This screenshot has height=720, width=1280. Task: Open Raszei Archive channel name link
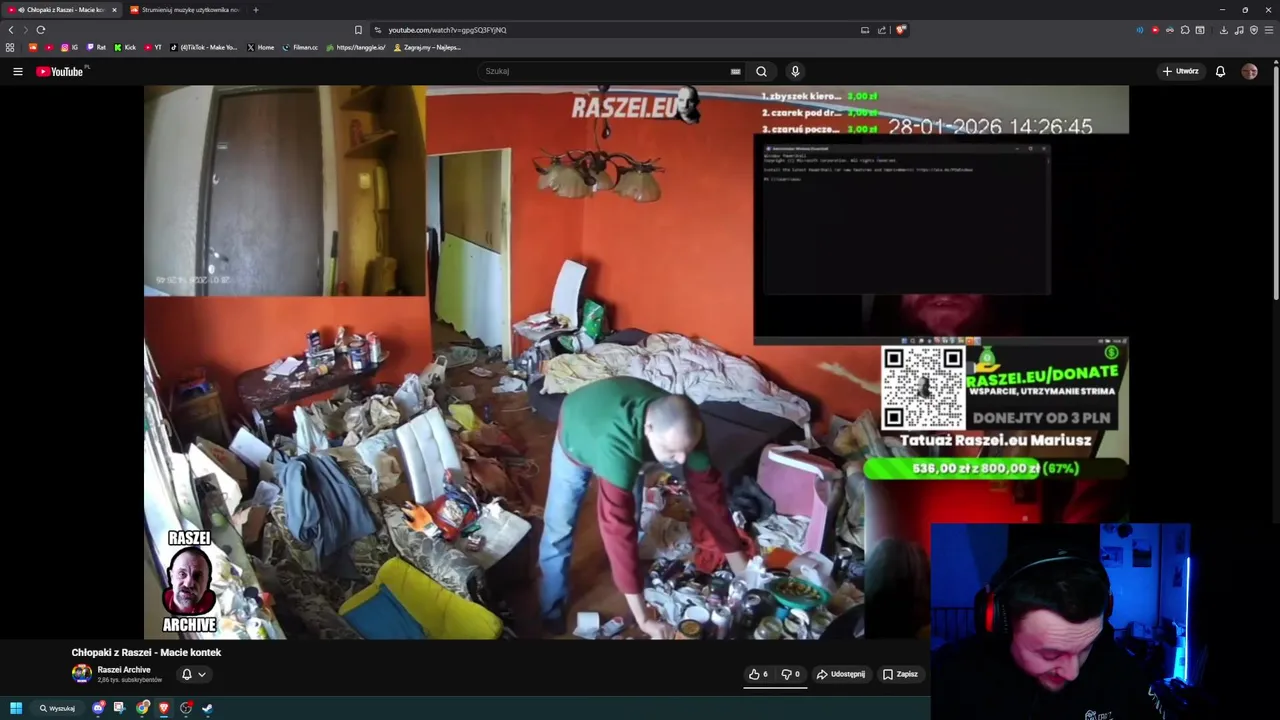pyautogui.click(x=124, y=670)
